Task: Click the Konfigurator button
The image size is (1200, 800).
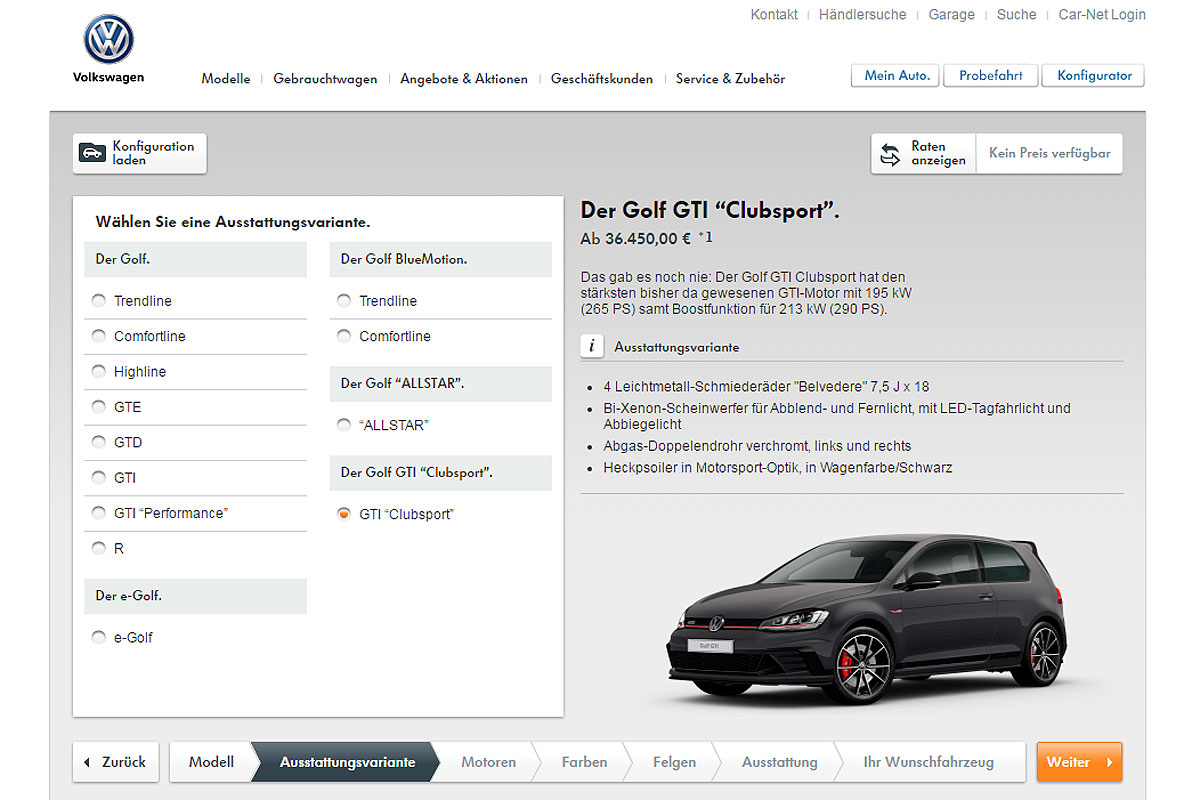Action: pos(1093,76)
